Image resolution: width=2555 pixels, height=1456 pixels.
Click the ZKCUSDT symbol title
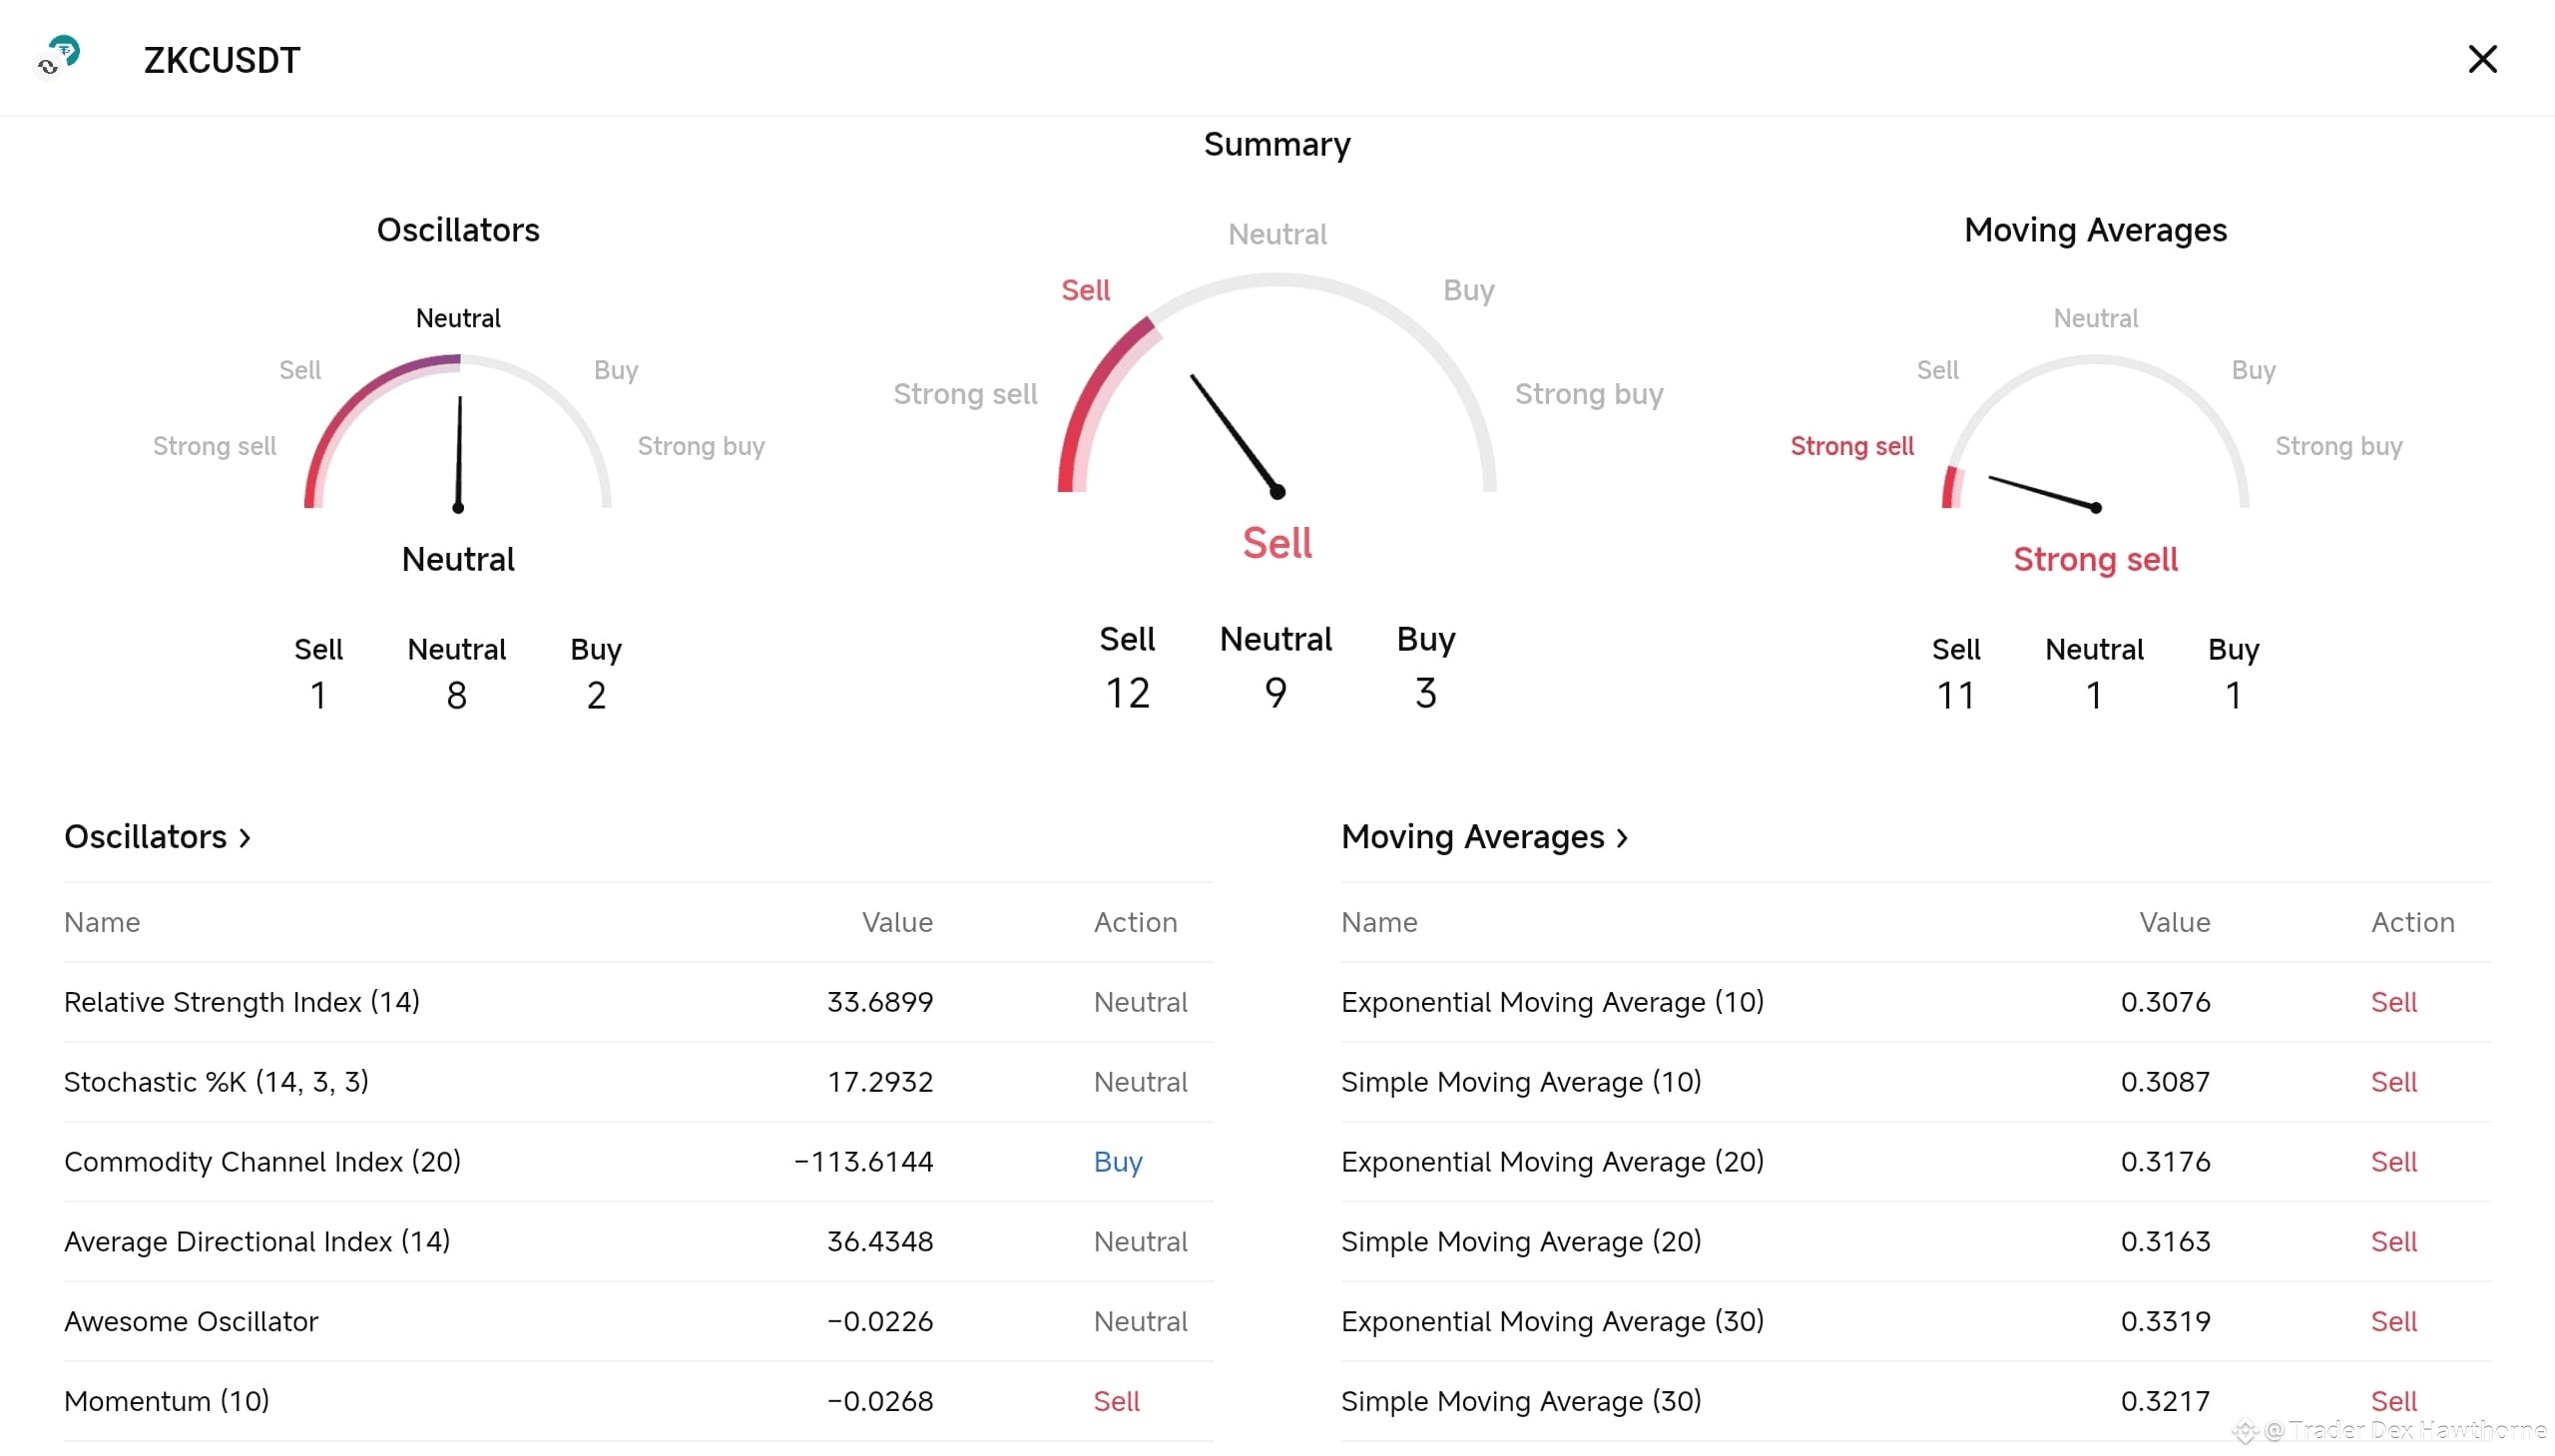click(221, 60)
